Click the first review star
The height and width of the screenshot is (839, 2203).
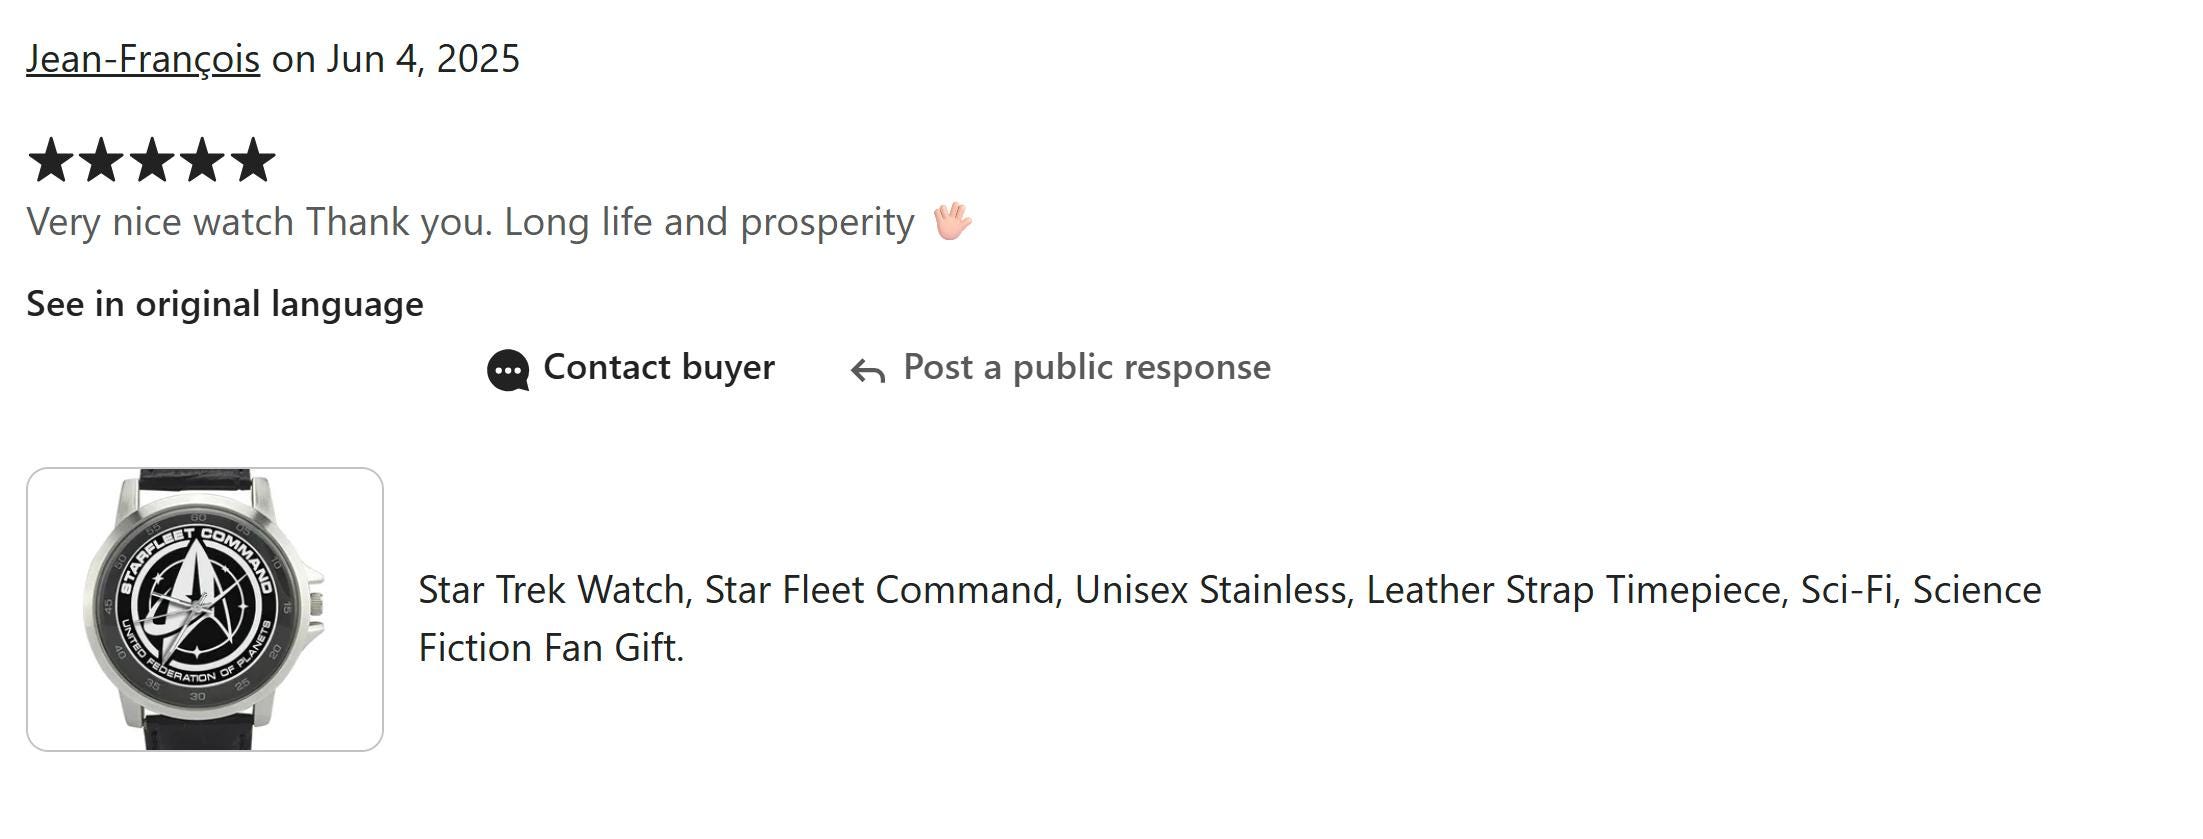[50, 160]
